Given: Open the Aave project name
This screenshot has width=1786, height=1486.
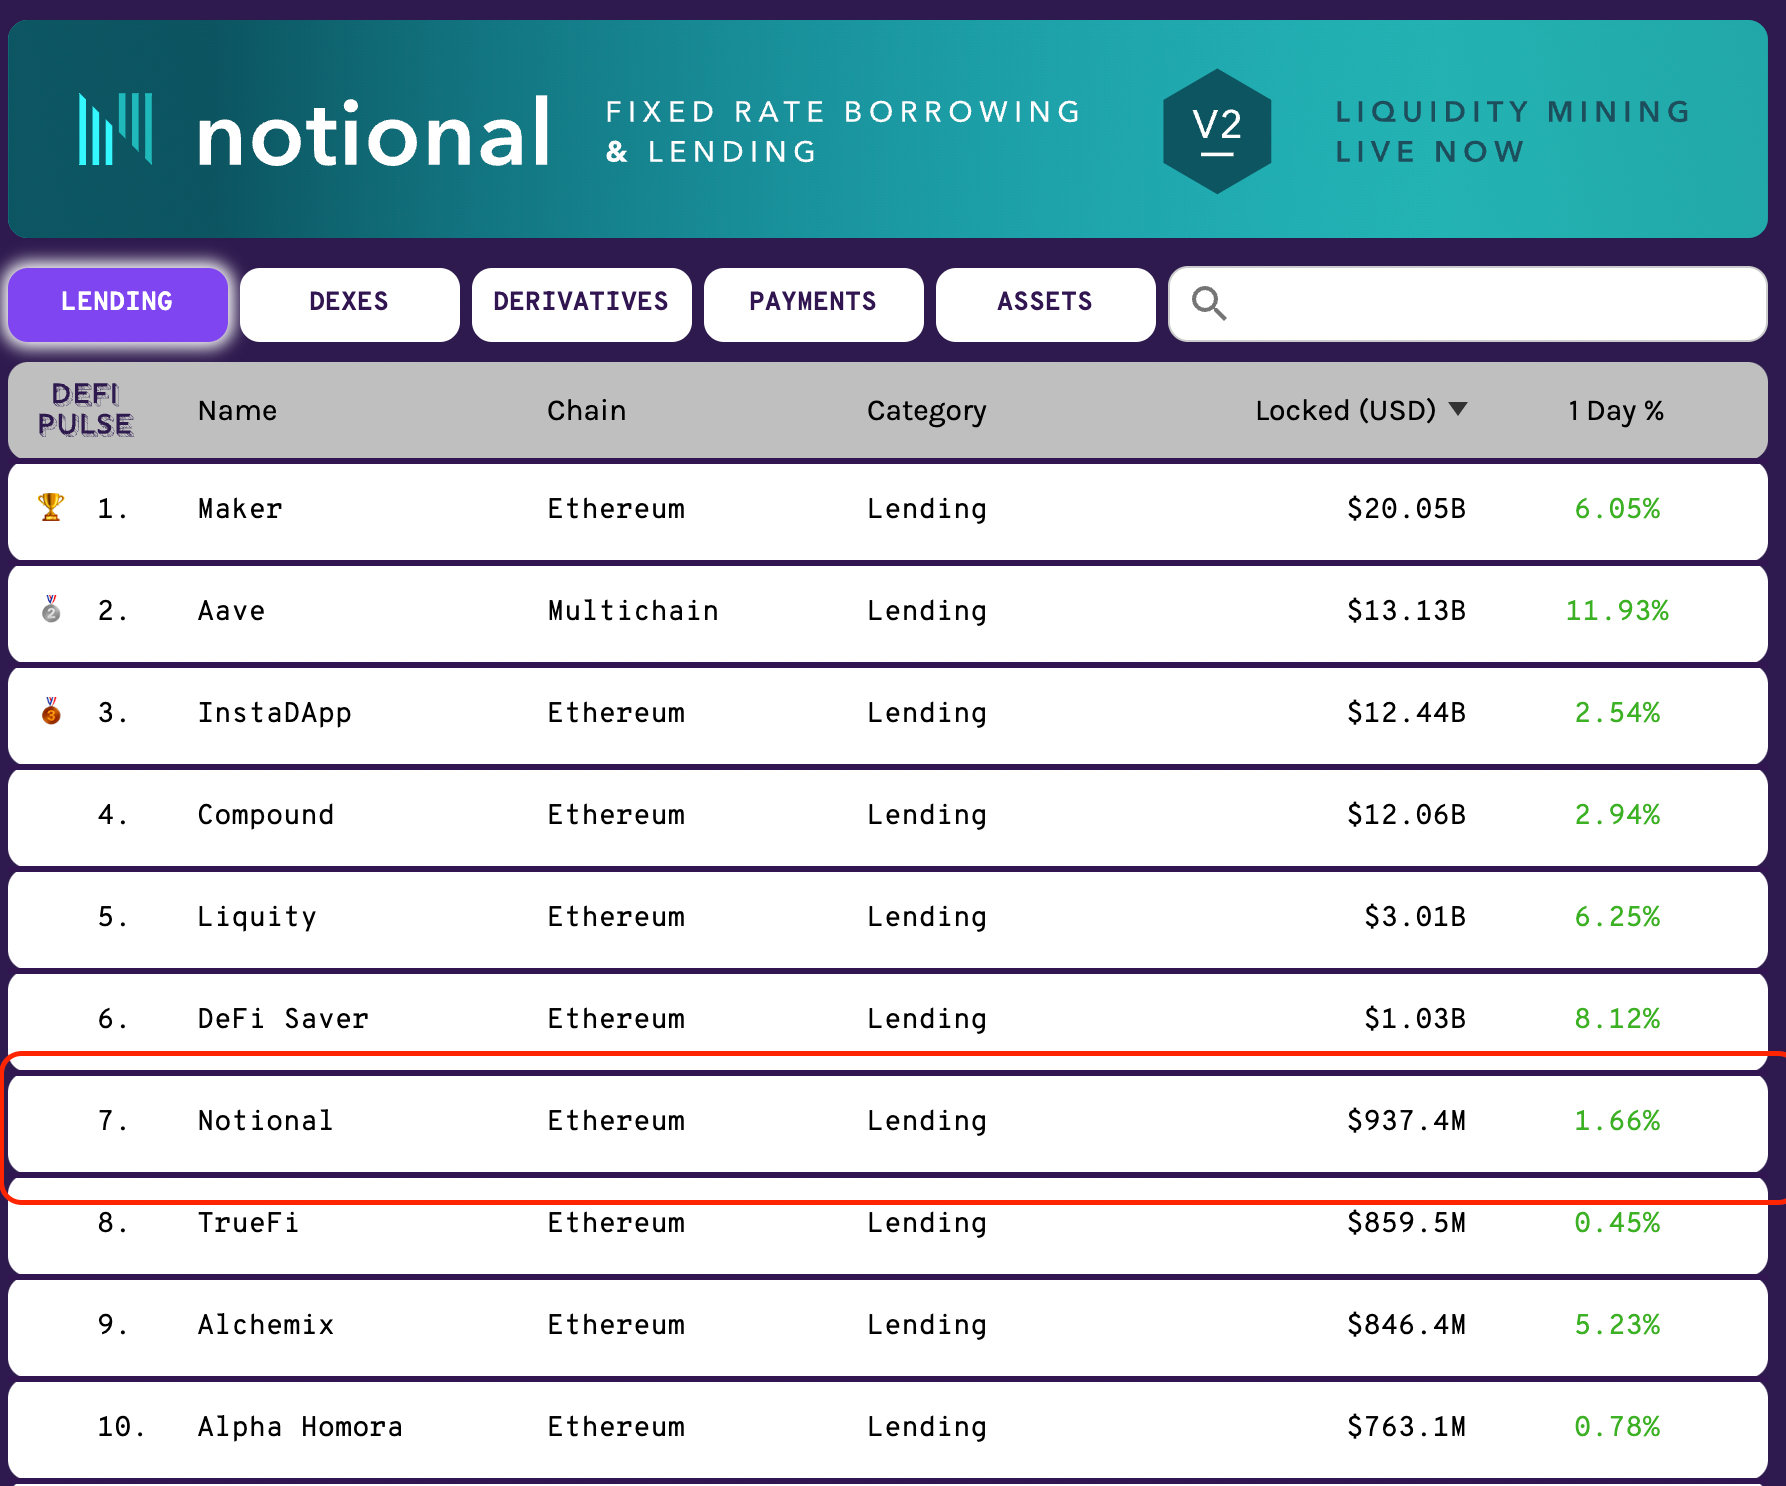Looking at the screenshot, I should (232, 611).
